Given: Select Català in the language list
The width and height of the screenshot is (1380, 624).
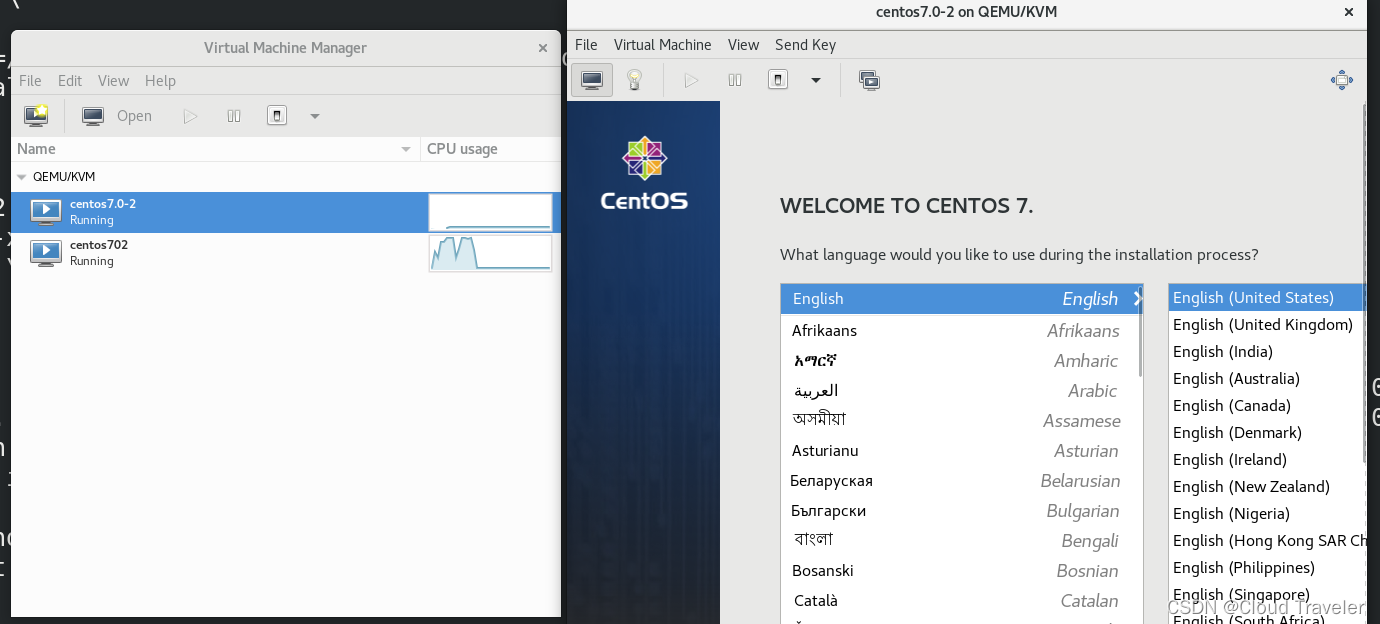Looking at the screenshot, I should [961, 601].
